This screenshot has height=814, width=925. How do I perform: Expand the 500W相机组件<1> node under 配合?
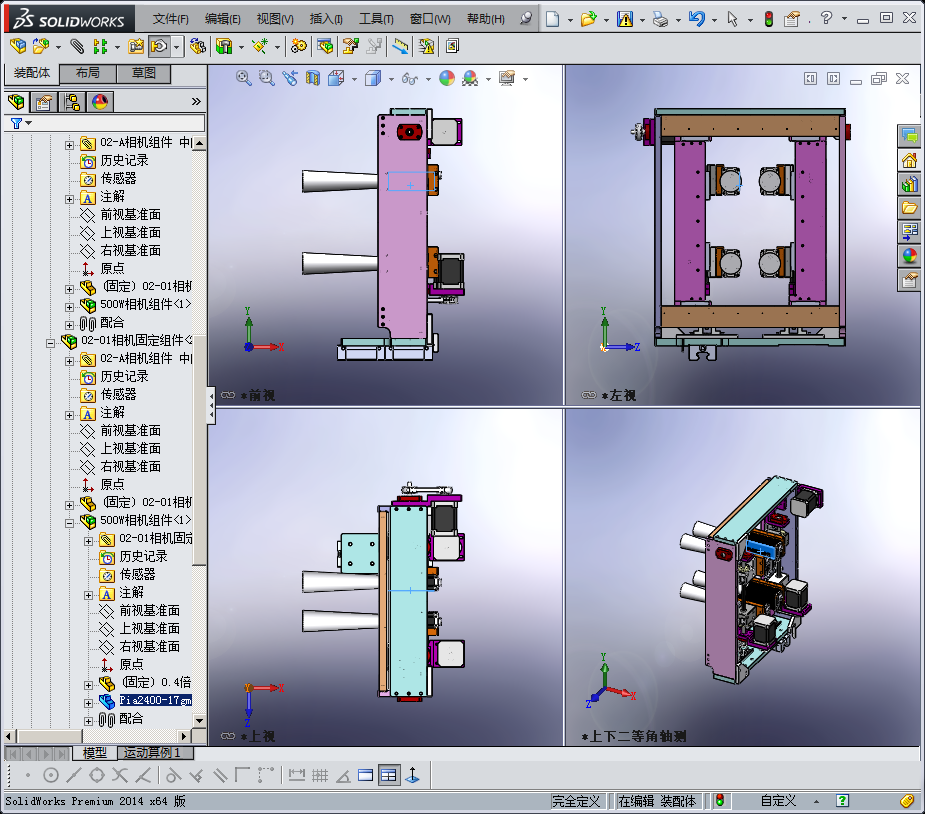click(x=70, y=307)
